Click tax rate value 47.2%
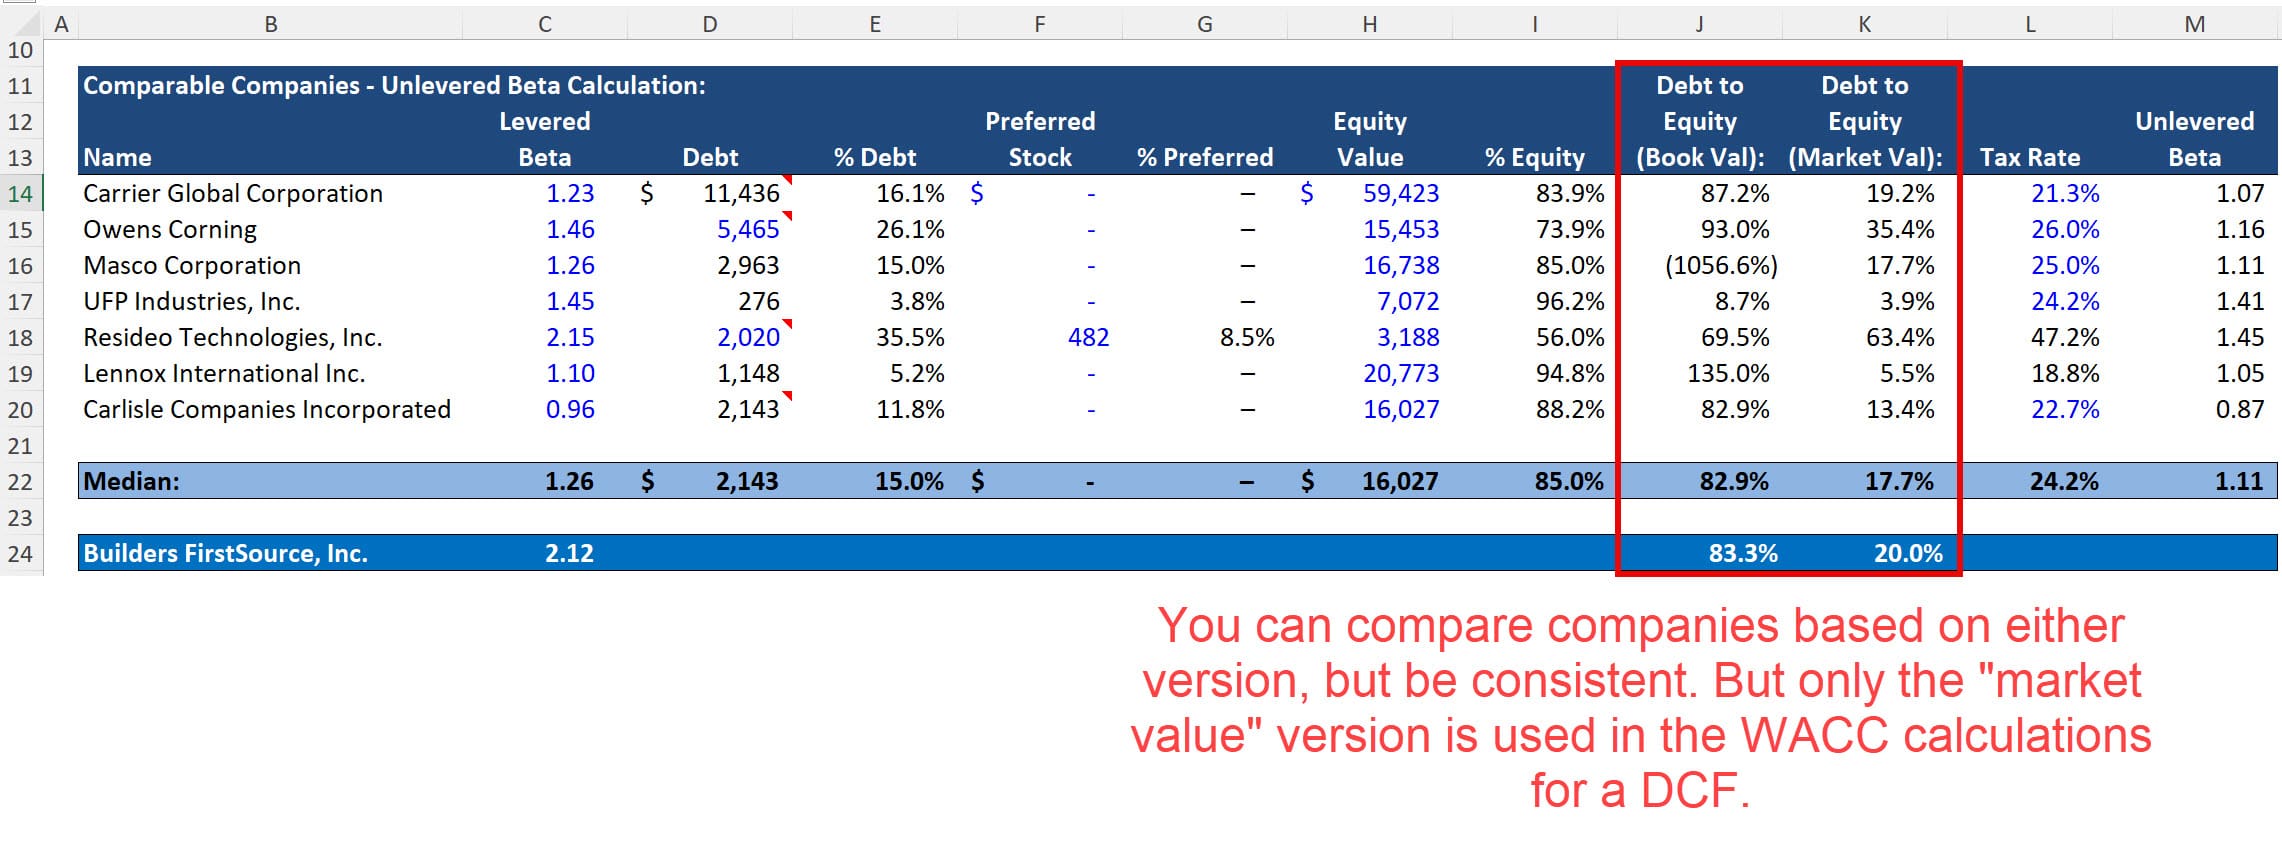 point(2065,337)
